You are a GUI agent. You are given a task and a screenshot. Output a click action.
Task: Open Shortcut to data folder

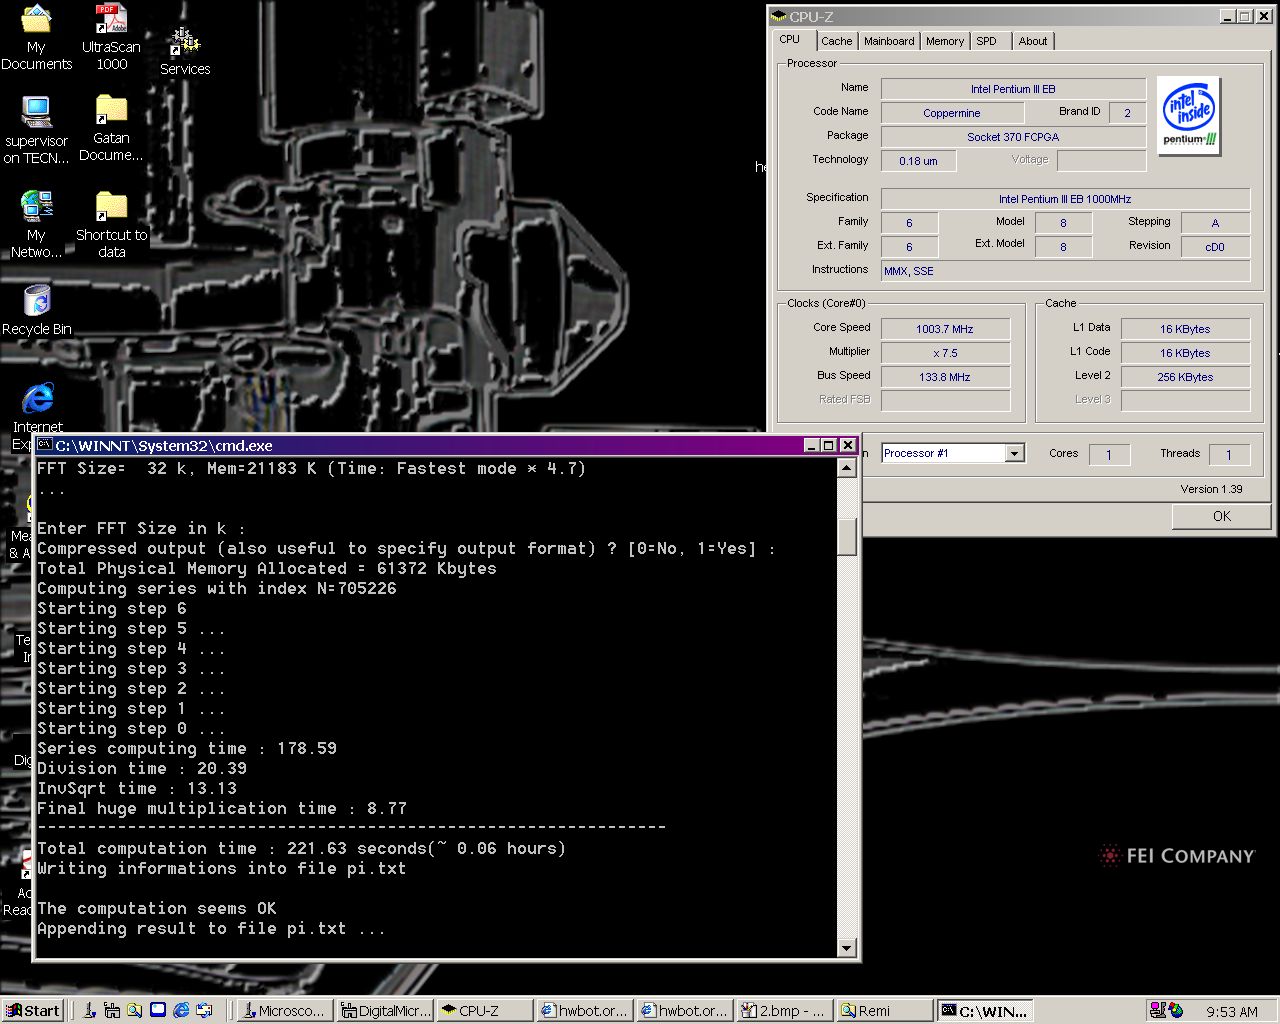point(111,225)
